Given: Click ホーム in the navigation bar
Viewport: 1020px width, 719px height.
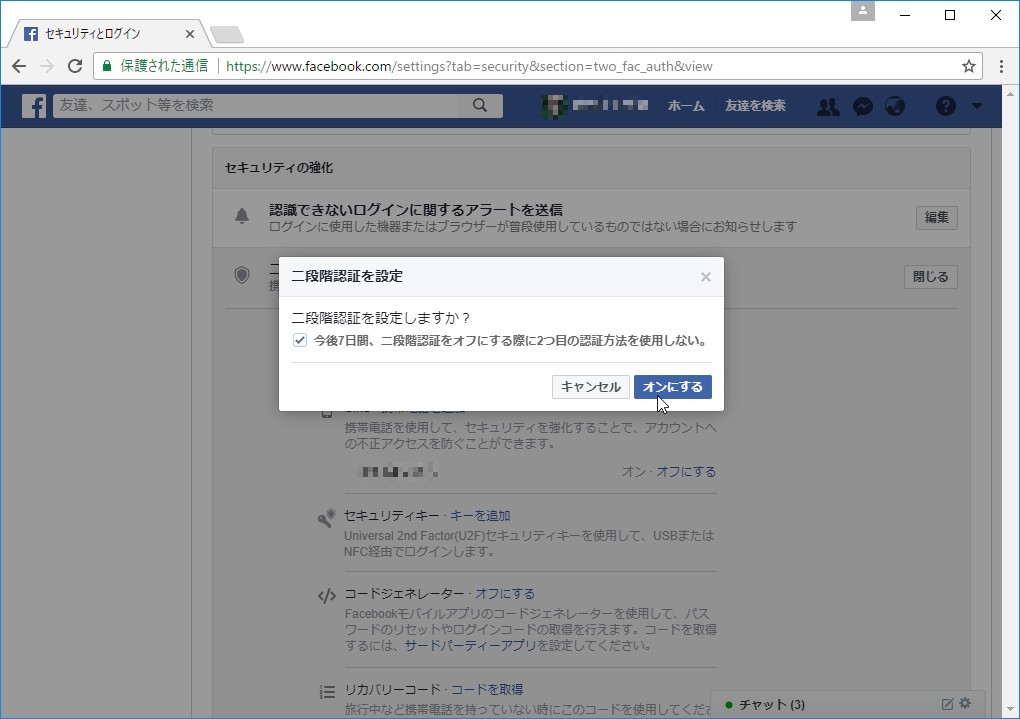Looking at the screenshot, I should tap(686, 106).
